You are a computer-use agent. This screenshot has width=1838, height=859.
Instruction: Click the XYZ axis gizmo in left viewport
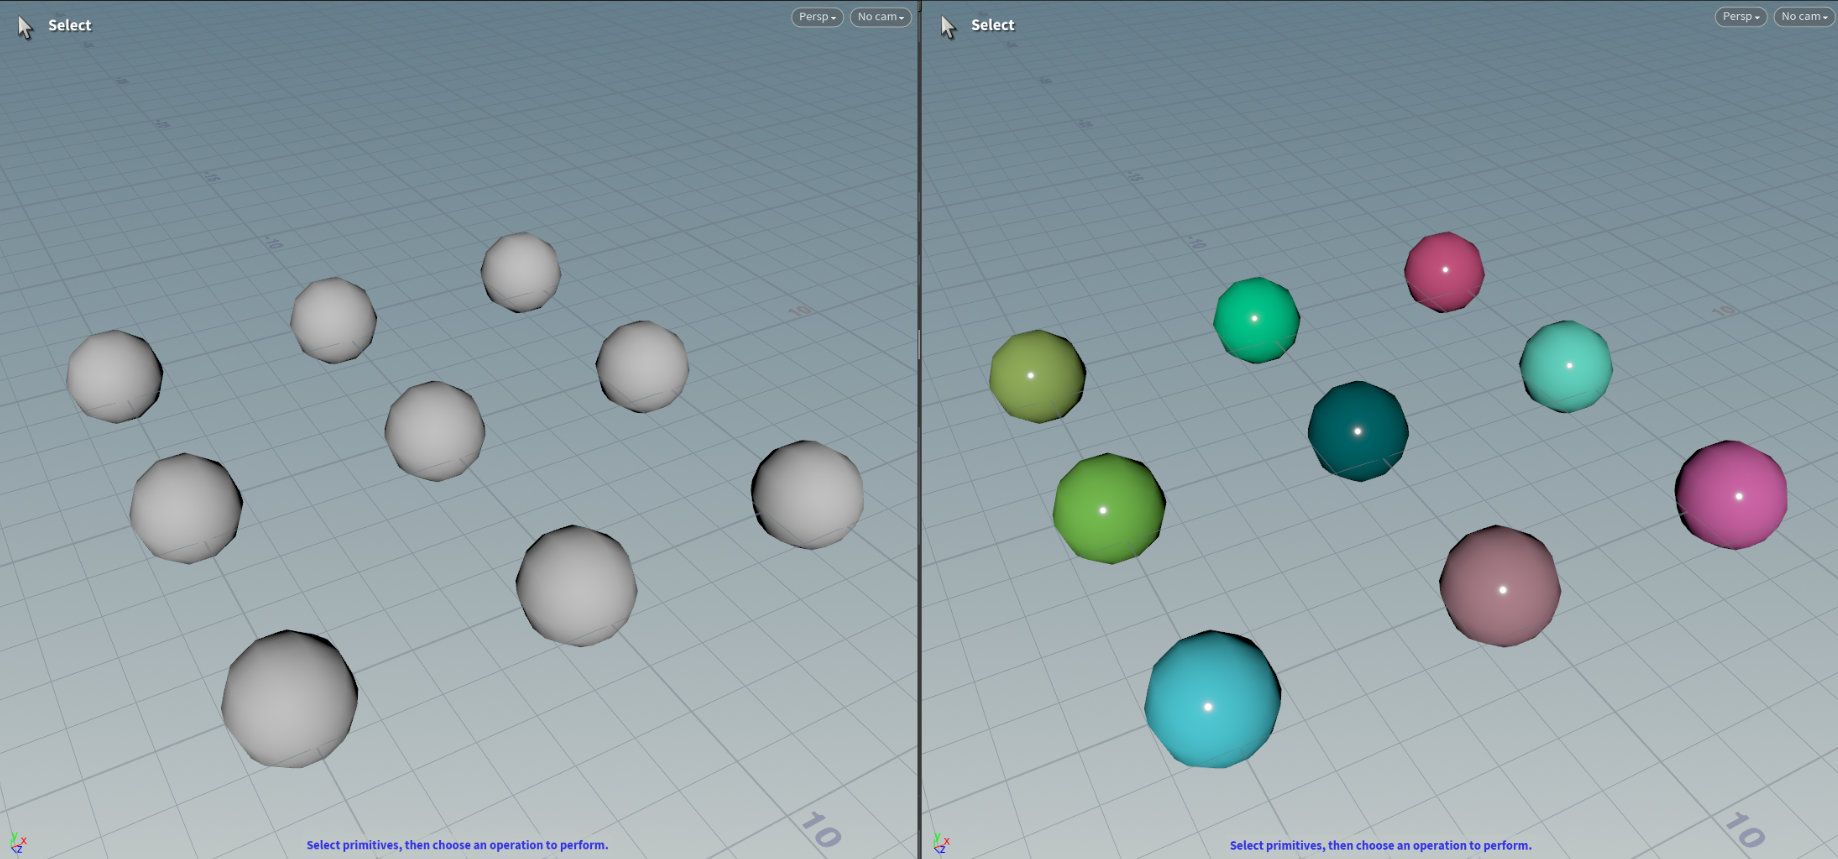click(x=17, y=843)
